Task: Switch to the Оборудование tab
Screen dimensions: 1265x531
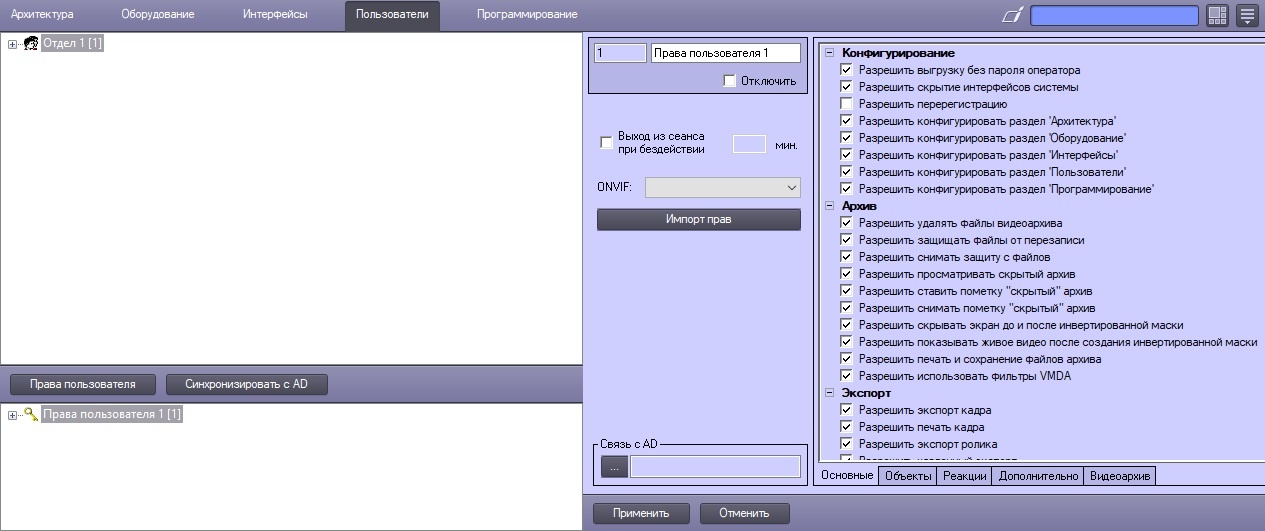Action: [x=157, y=15]
